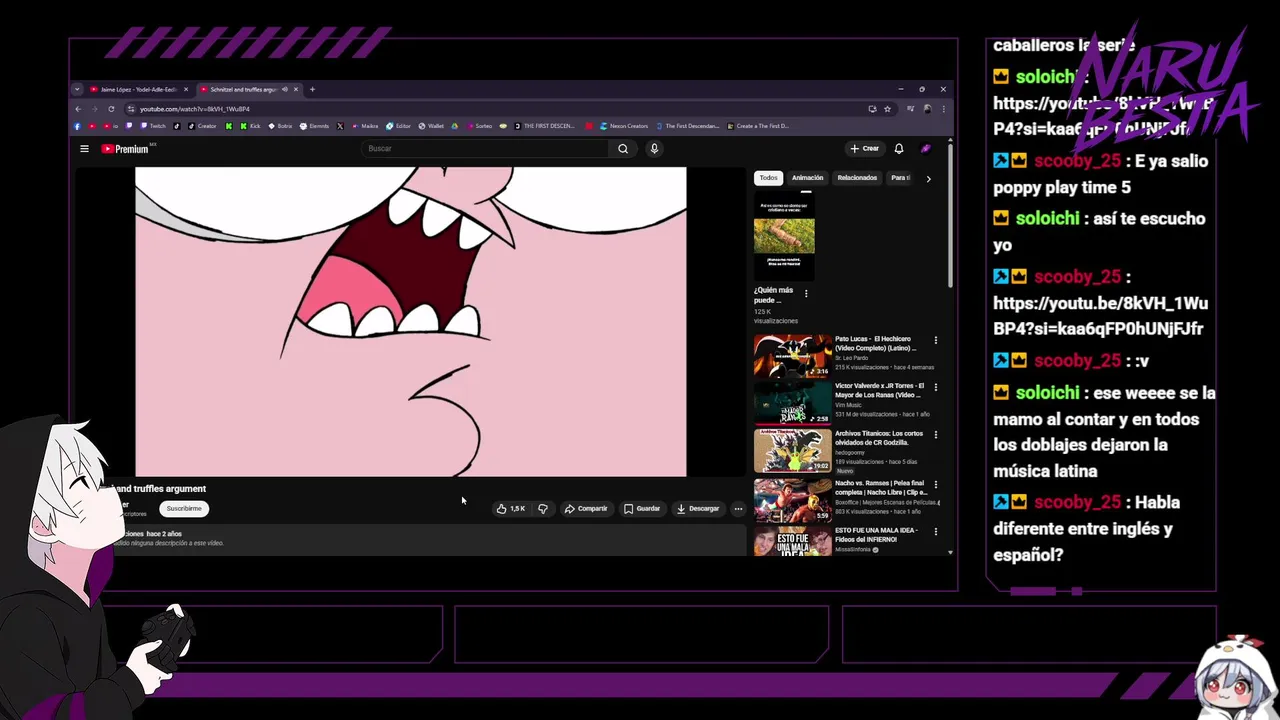
Task: Select the Todos filter chip
Action: click(768, 178)
